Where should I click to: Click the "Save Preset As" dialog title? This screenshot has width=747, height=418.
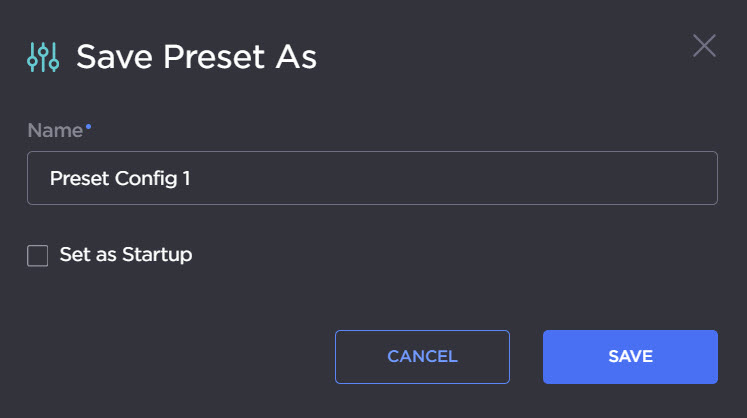pos(196,57)
